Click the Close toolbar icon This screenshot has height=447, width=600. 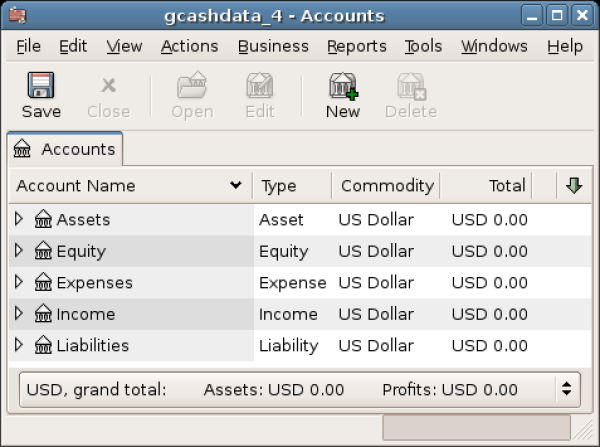point(108,87)
